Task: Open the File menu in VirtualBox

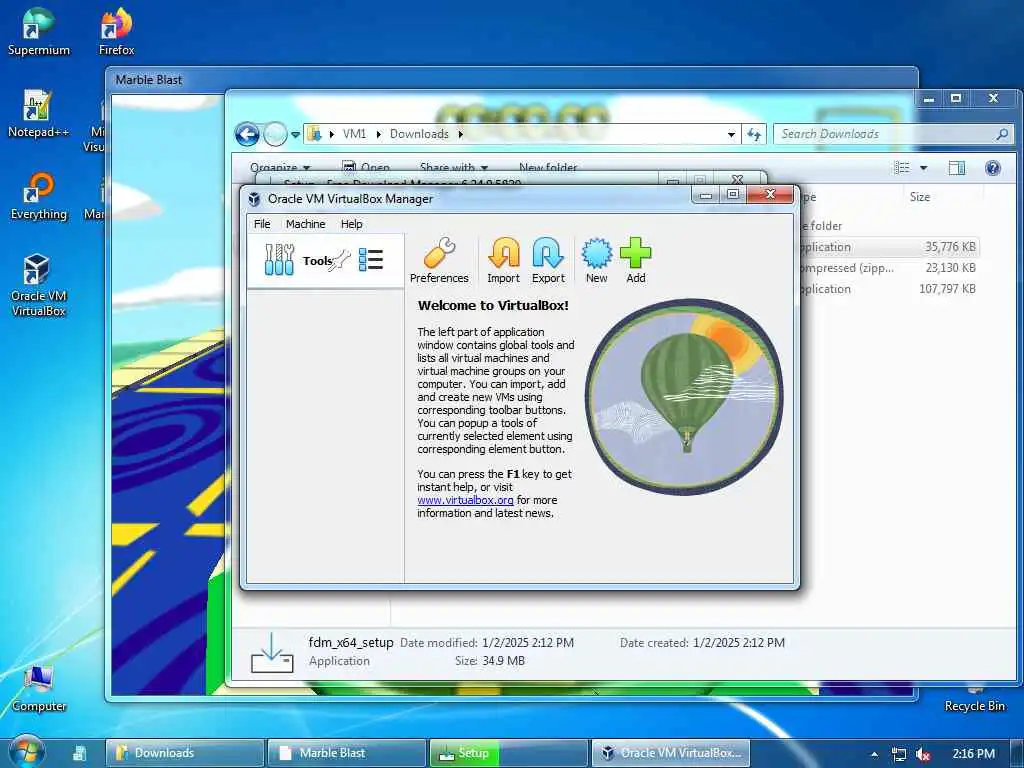Action: tap(262, 224)
